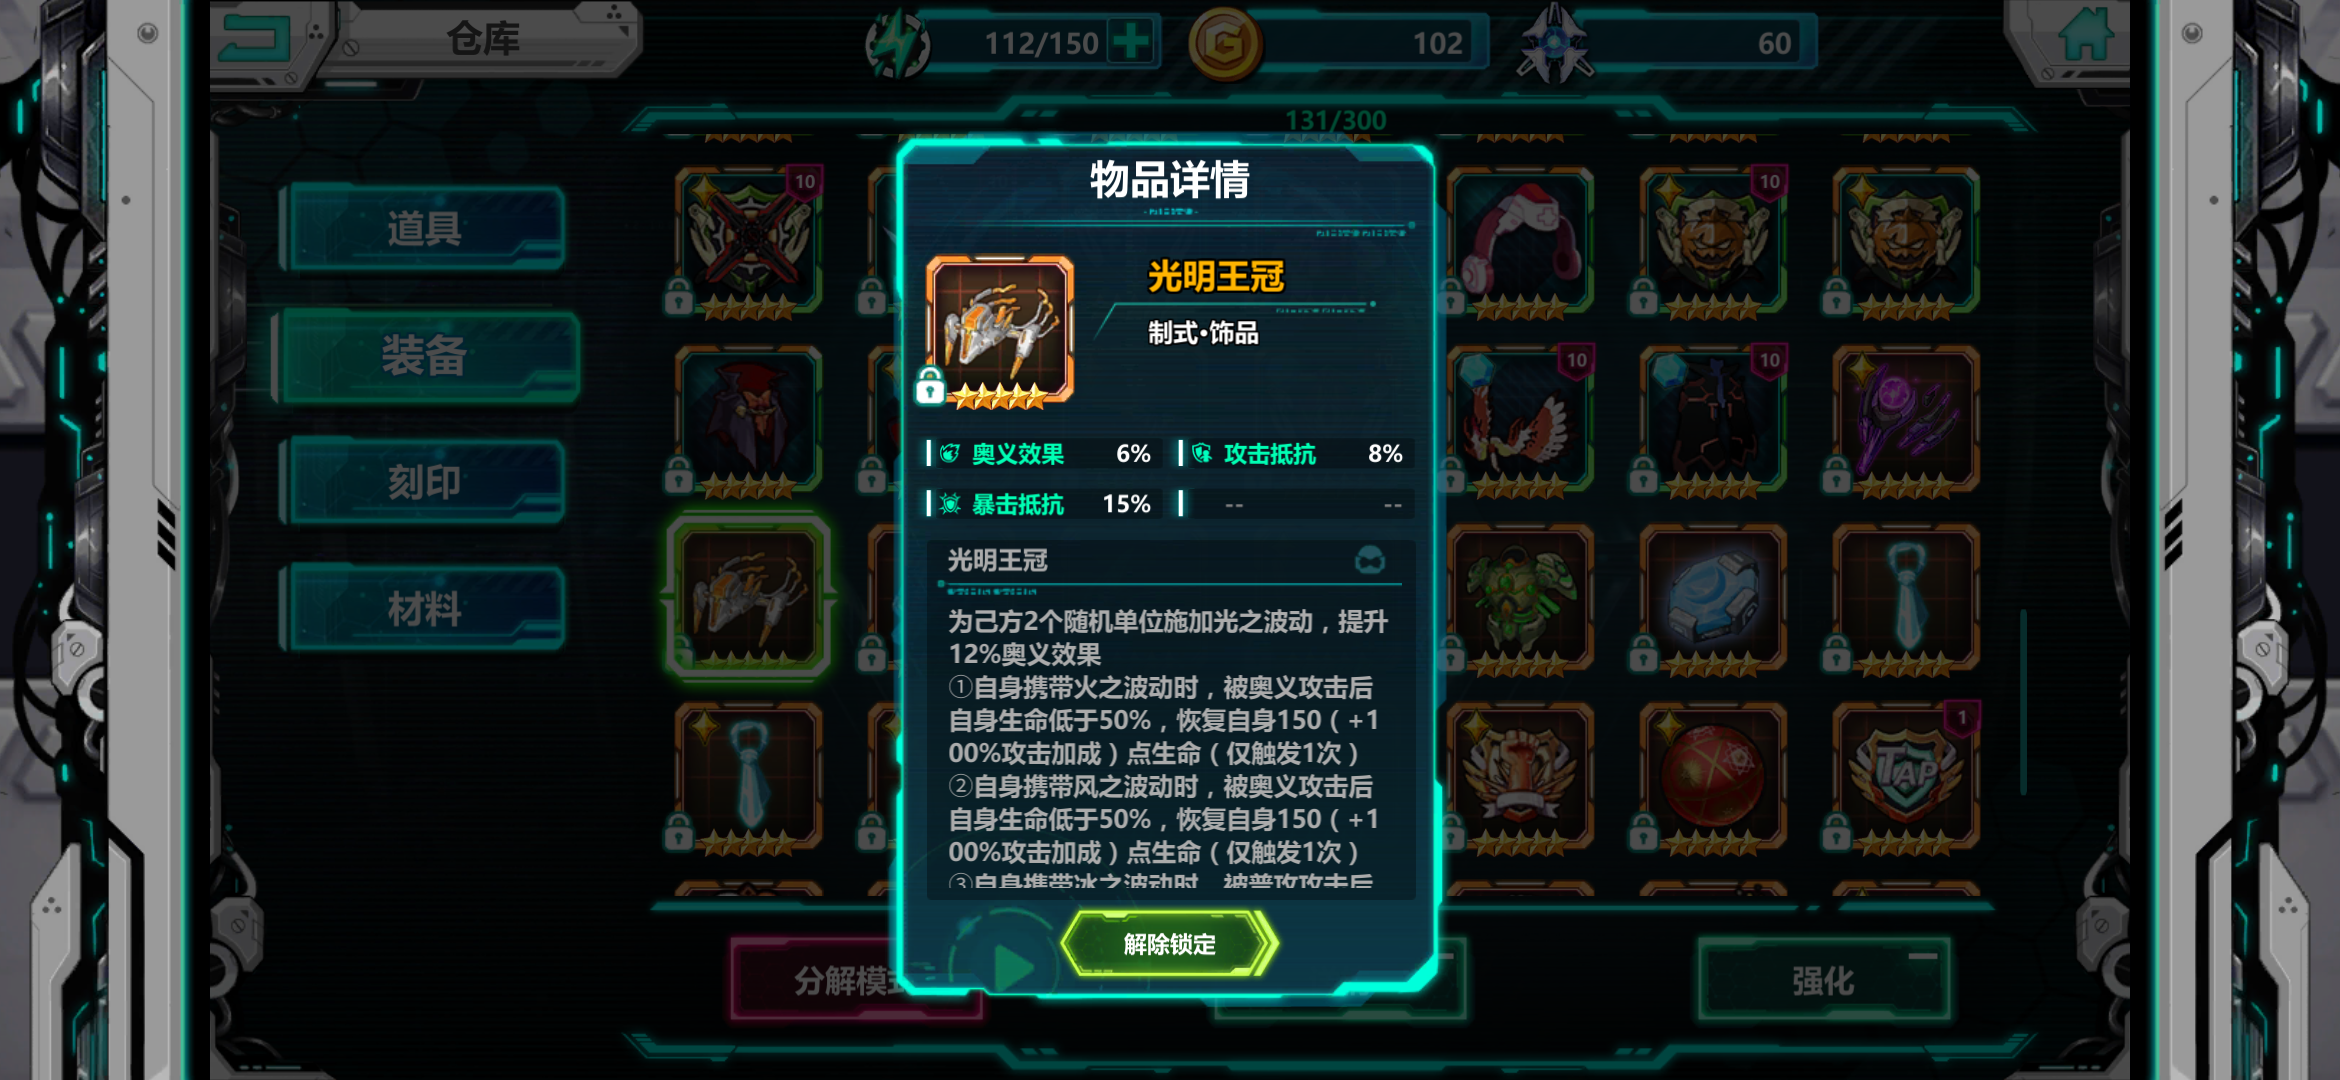Open the 材料 category
The height and width of the screenshot is (1080, 2340).
(x=423, y=608)
